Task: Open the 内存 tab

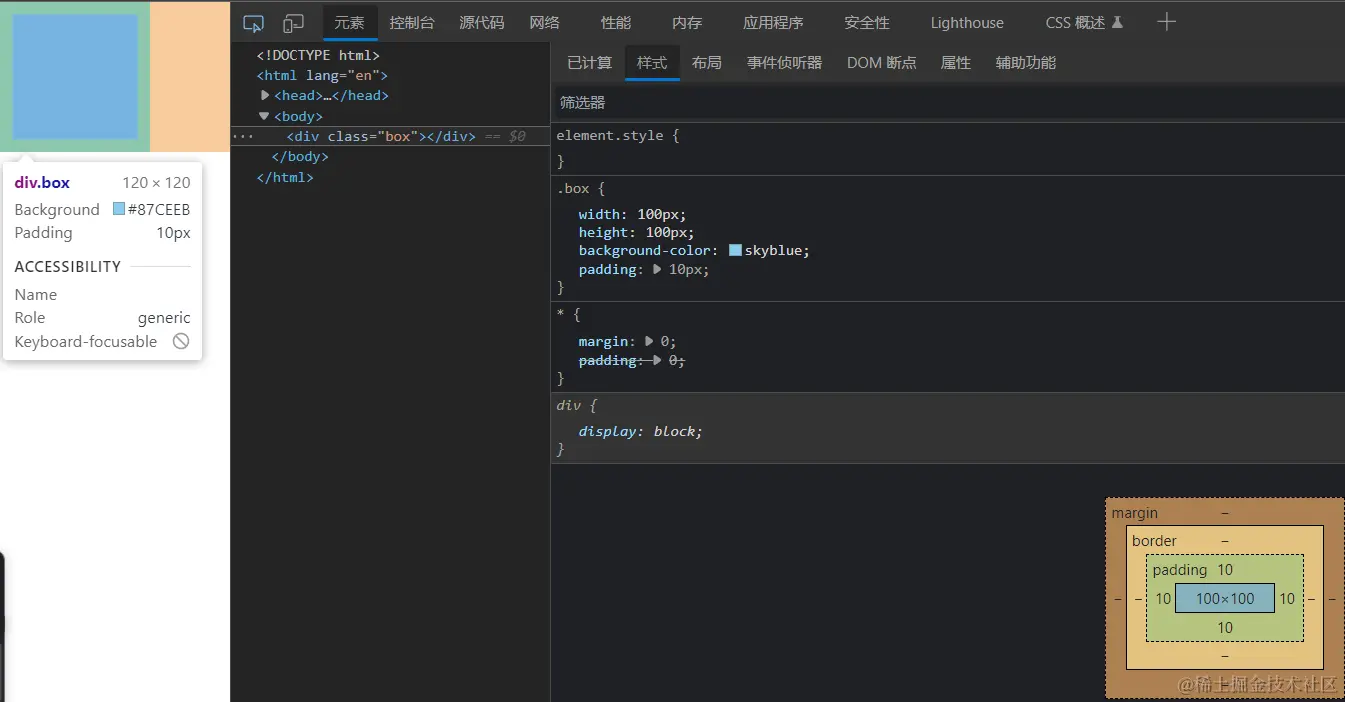Action: [687, 22]
